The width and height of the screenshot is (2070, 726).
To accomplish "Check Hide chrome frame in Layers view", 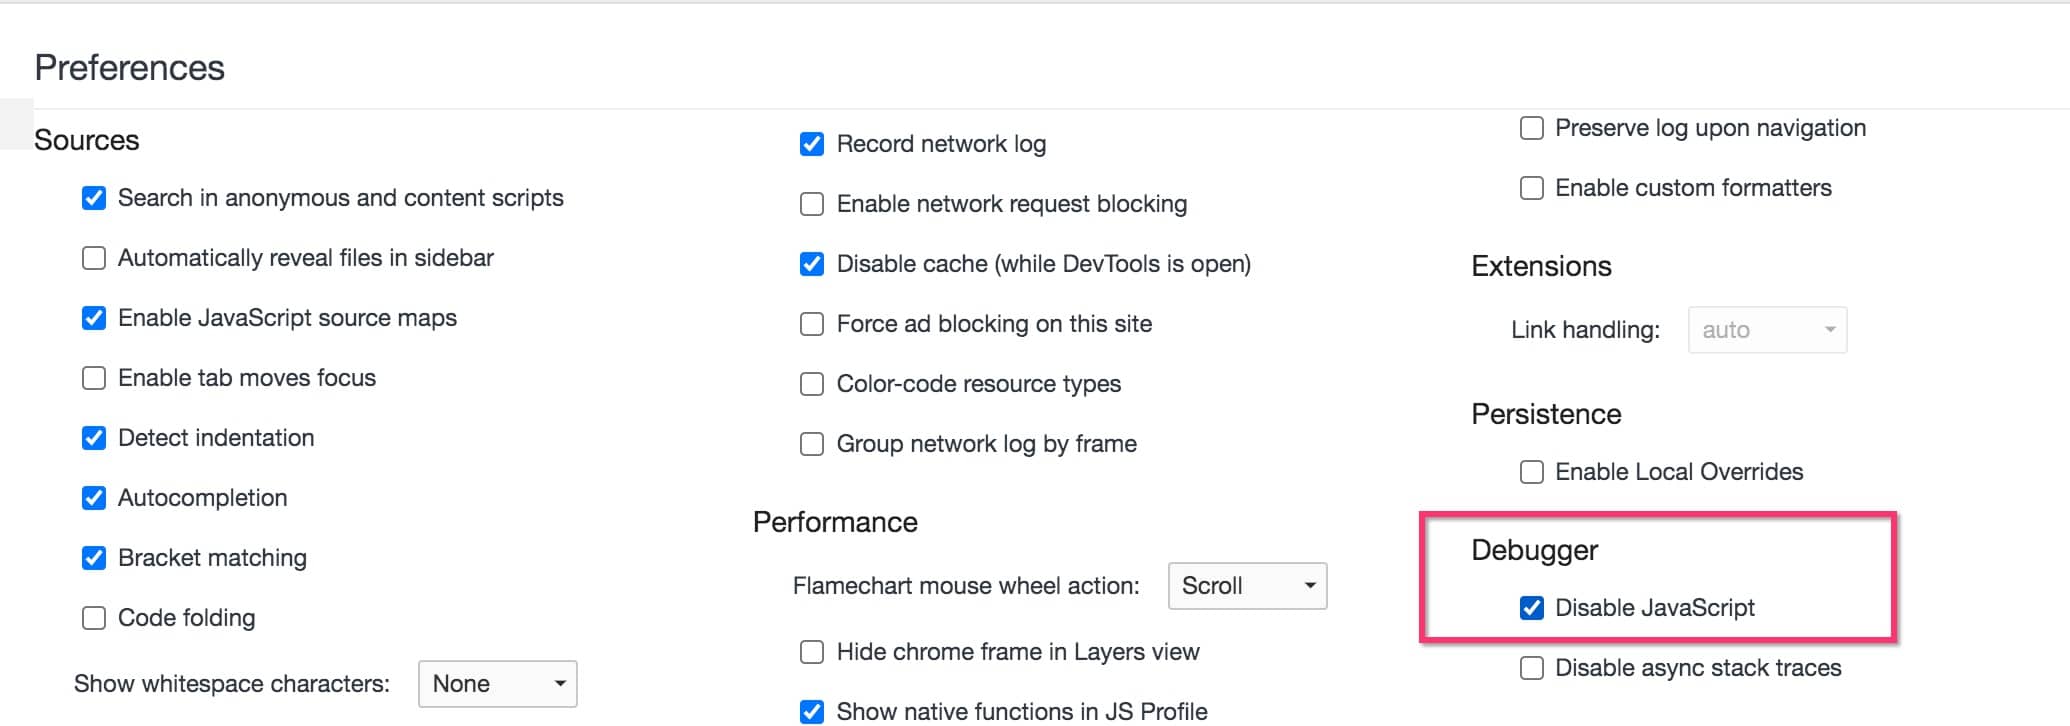I will (811, 652).
